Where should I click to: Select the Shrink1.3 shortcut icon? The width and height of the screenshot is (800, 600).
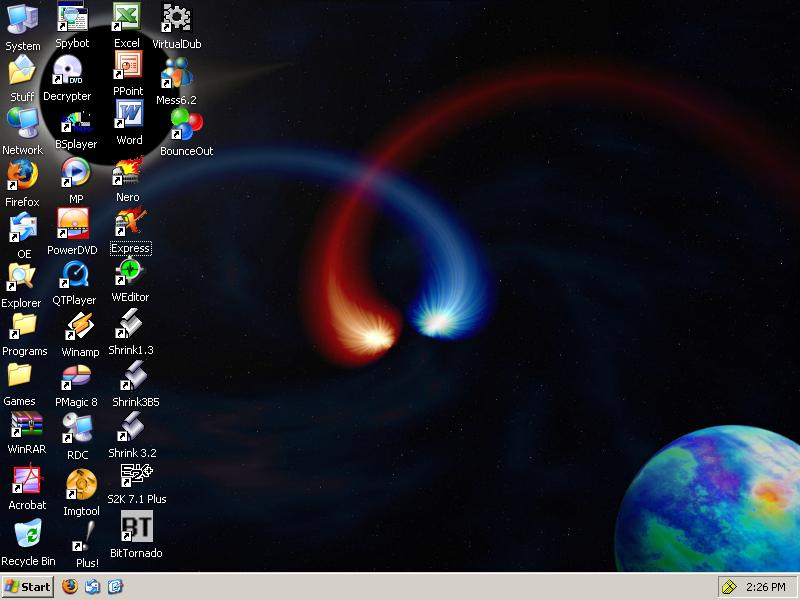129,324
